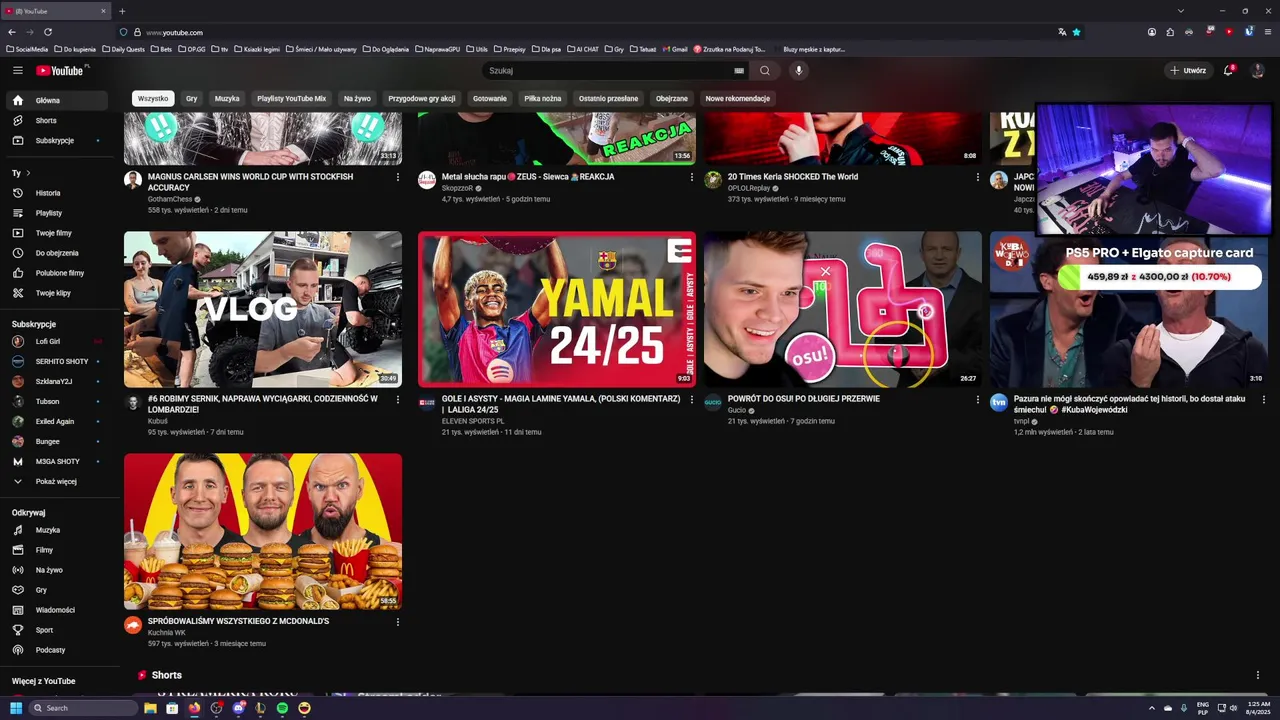The height and width of the screenshot is (720, 1280).
Task: Expand Pokaż więcej subscriptions
Action: point(56,481)
